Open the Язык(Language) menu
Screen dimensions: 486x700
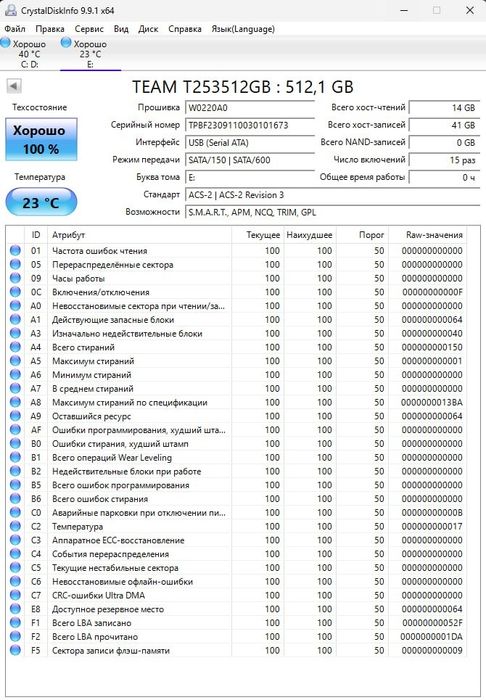pos(243,29)
